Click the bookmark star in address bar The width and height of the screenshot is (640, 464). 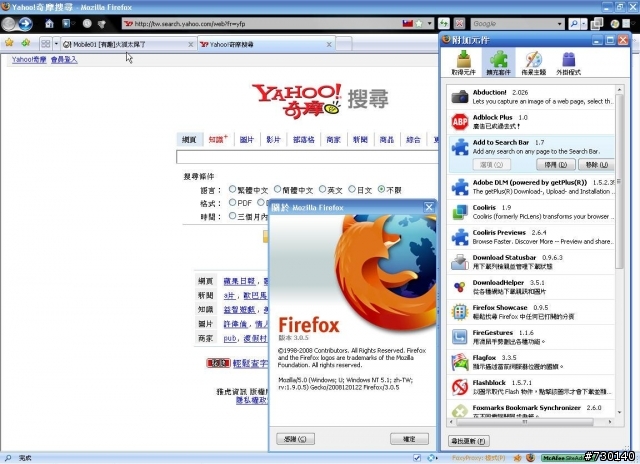tap(419, 24)
